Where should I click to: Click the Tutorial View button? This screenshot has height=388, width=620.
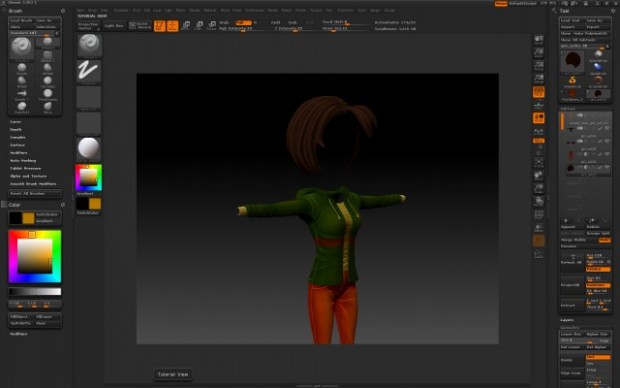pyautogui.click(x=173, y=374)
